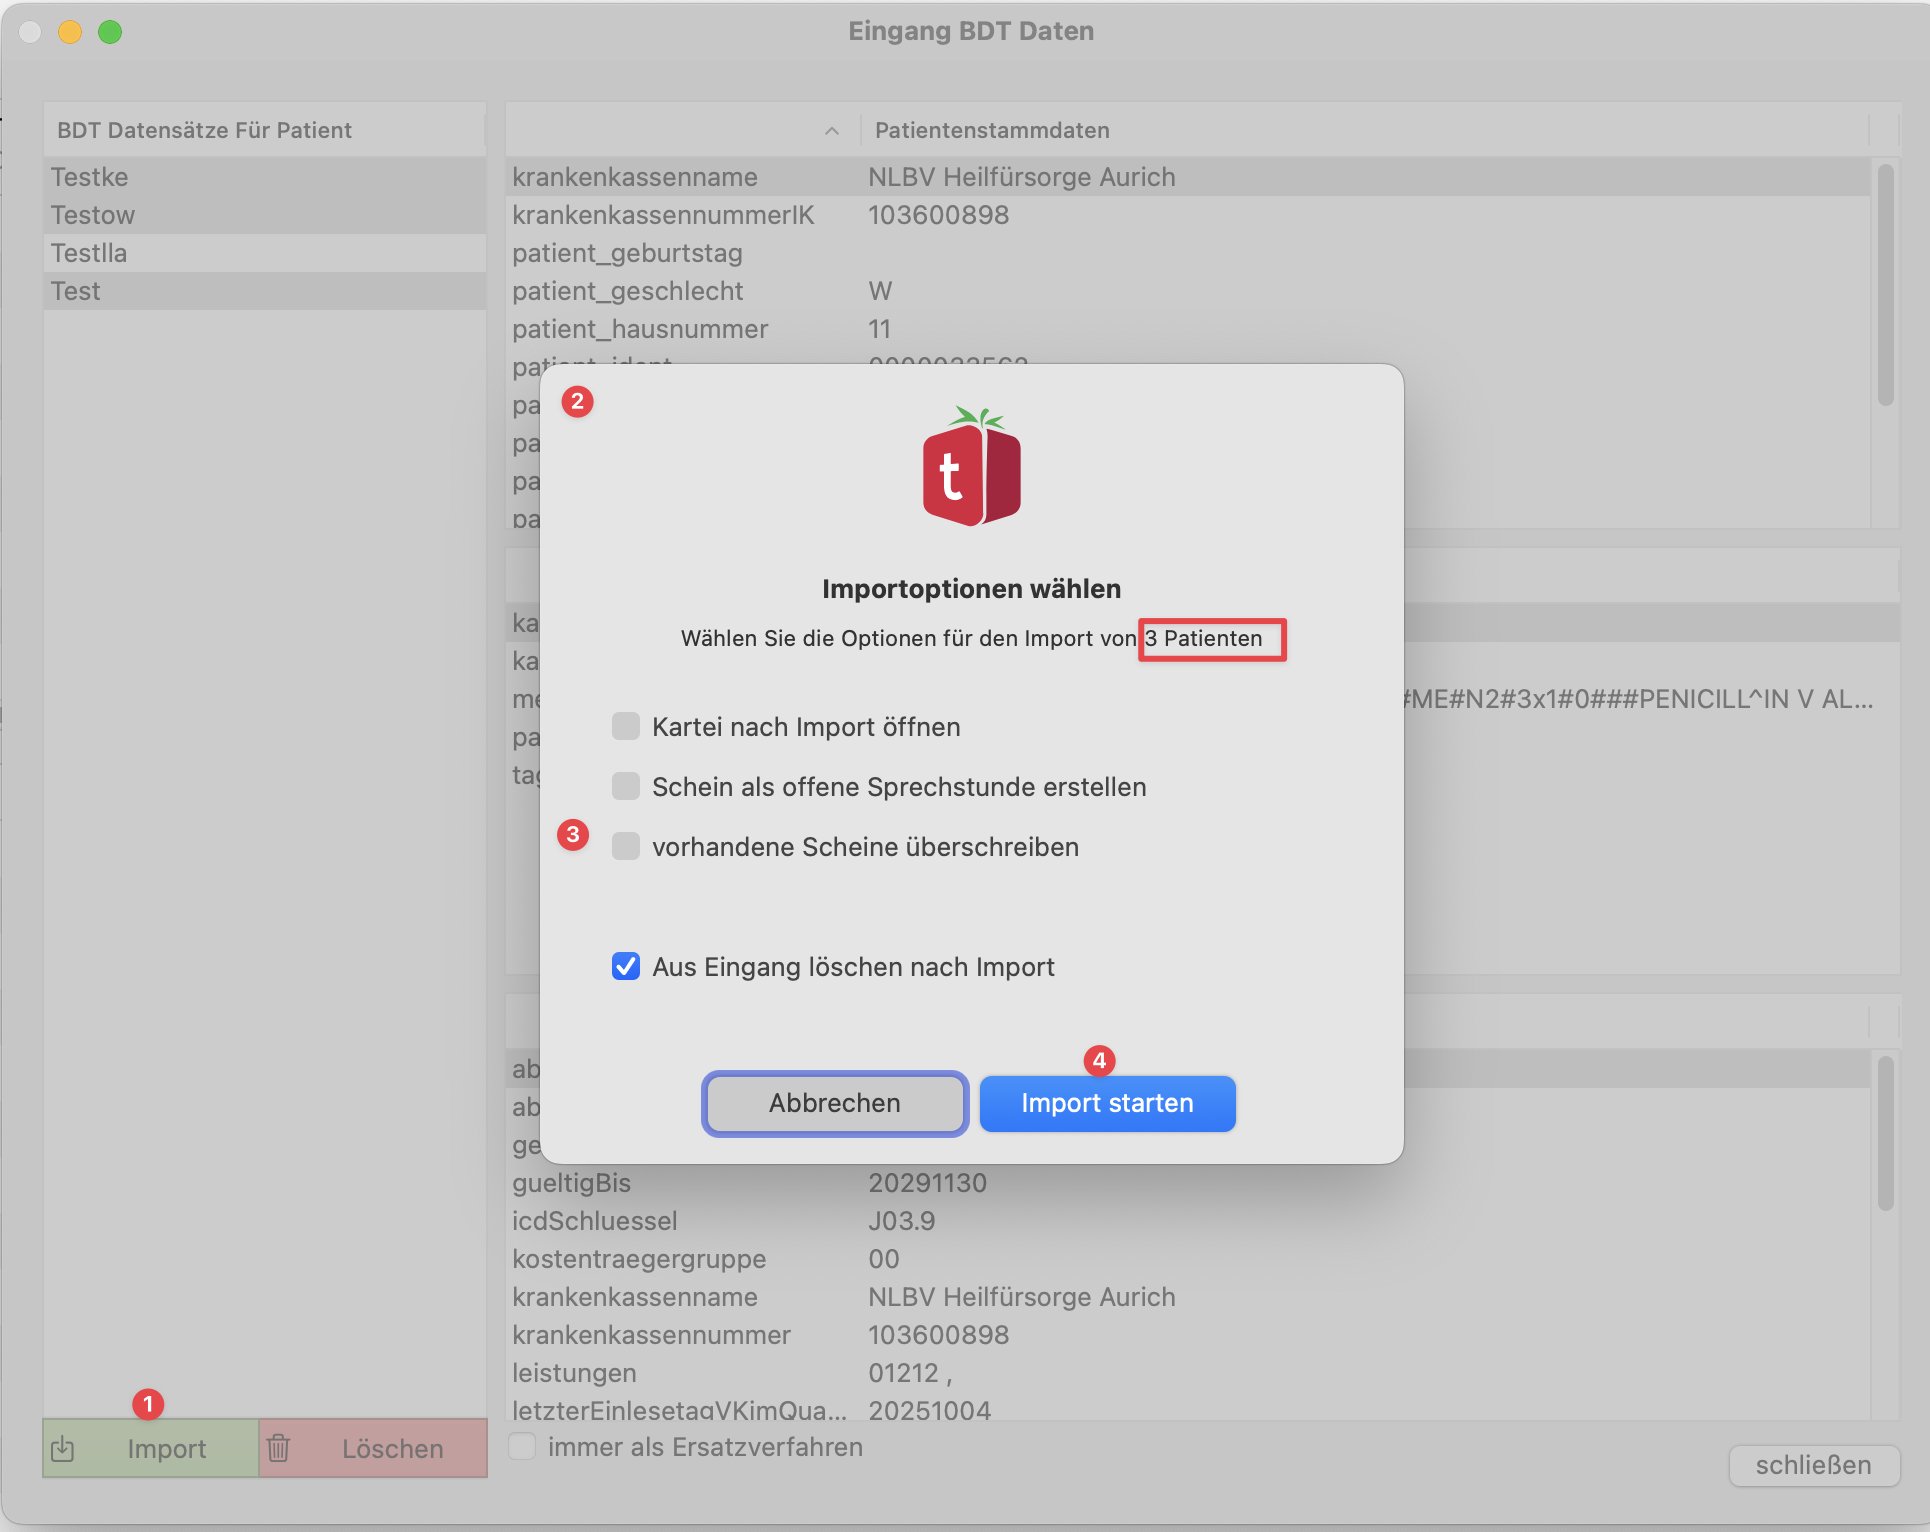Click the Patientenstammdaten column header
The image size is (1930, 1532).
992,131
